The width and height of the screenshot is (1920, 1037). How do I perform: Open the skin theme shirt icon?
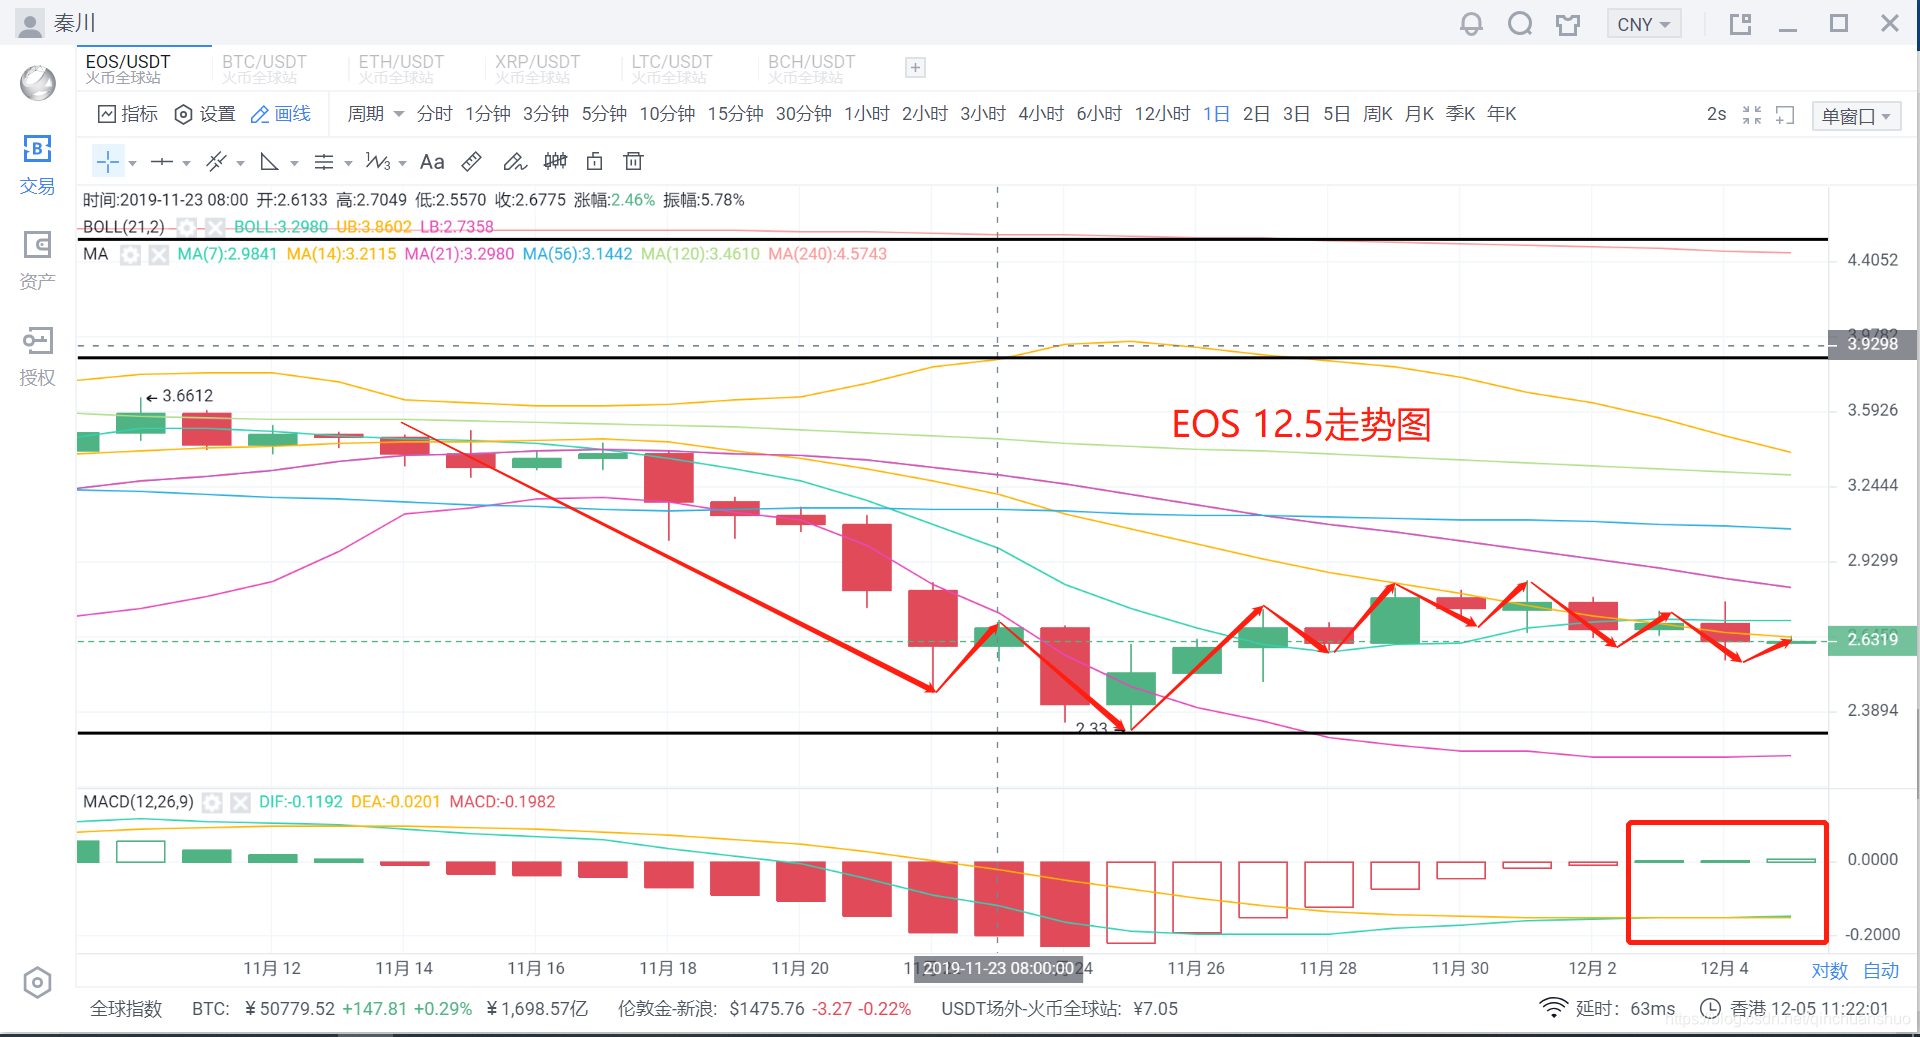[x=1568, y=24]
